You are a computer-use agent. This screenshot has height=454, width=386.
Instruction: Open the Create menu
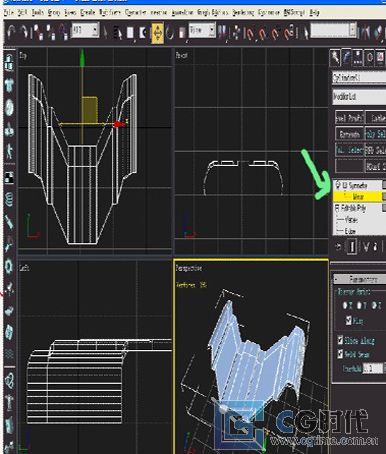tap(88, 13)
